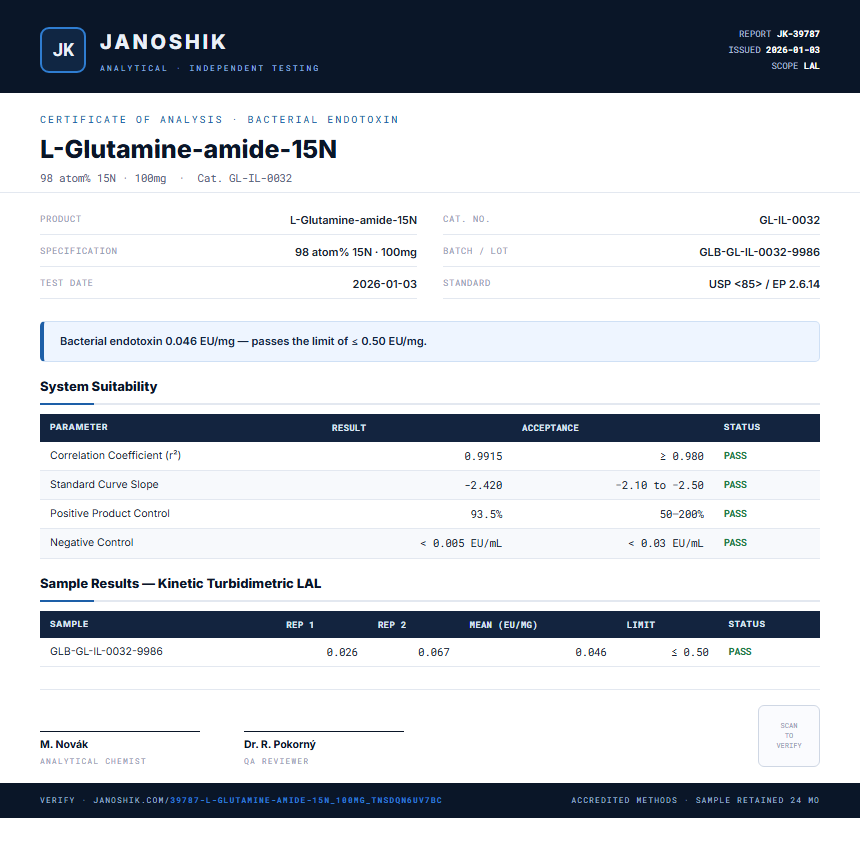This screenshot has width=860, height=846.
Task: Click the bacterial endotoxin summary banner
Action: [430, 341]
